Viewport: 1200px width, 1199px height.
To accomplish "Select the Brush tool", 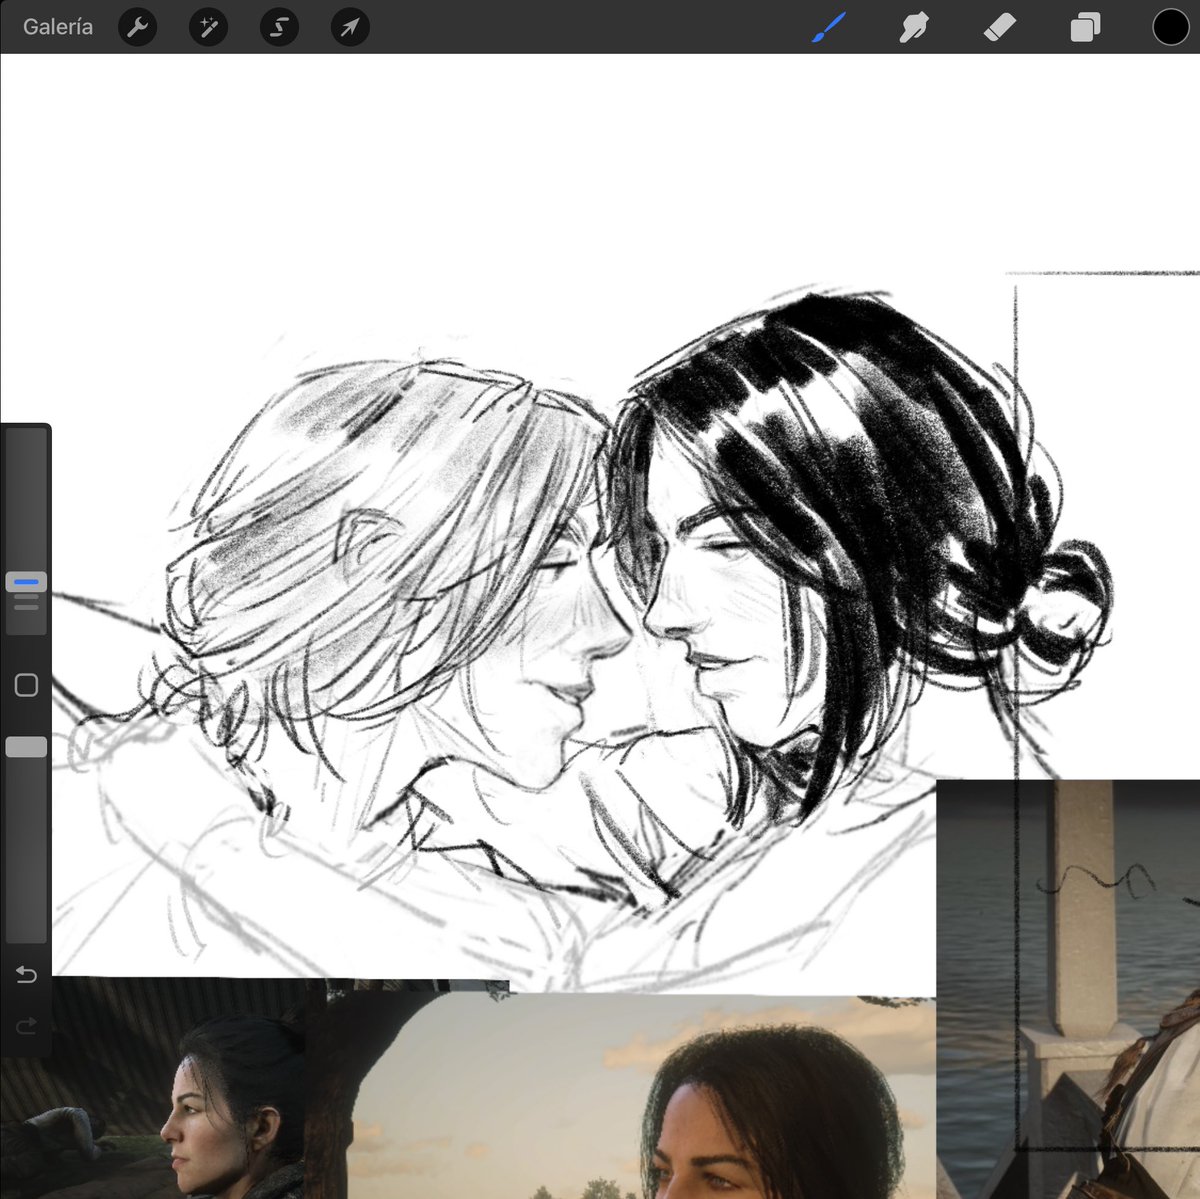I will (x=829, y=27).
